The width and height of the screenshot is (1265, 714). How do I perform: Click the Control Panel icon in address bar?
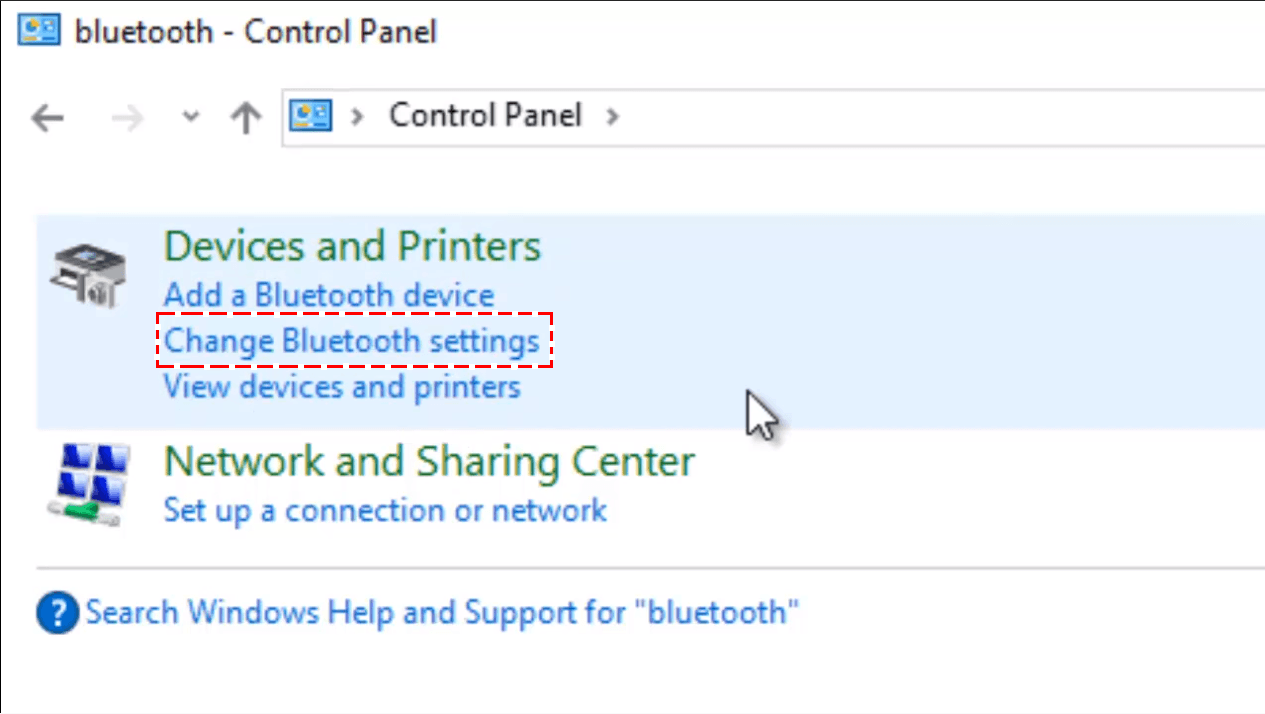[310, 116]
